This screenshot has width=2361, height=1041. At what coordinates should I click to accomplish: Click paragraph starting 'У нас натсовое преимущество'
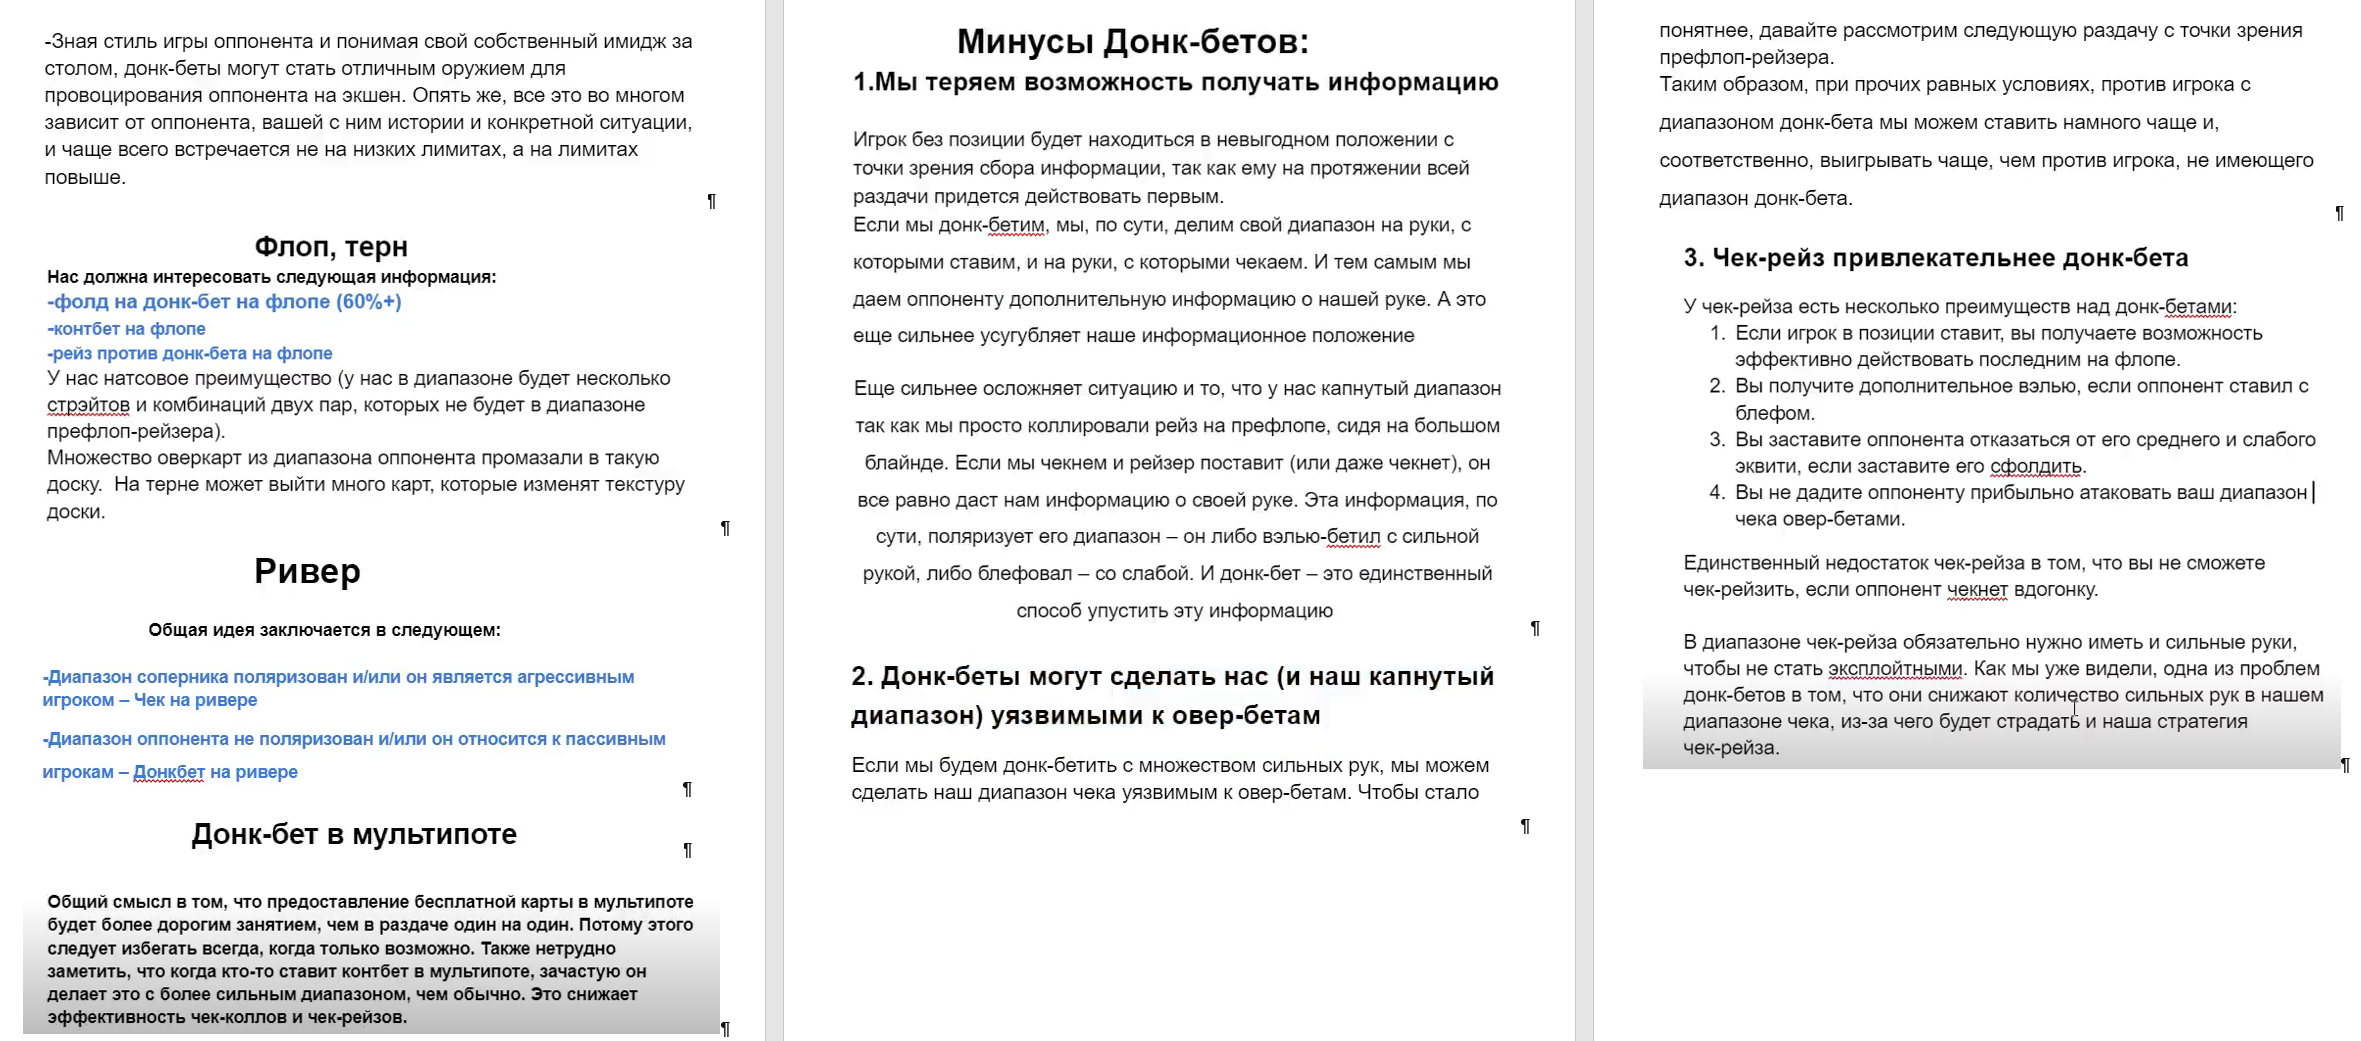pos(359,405)
